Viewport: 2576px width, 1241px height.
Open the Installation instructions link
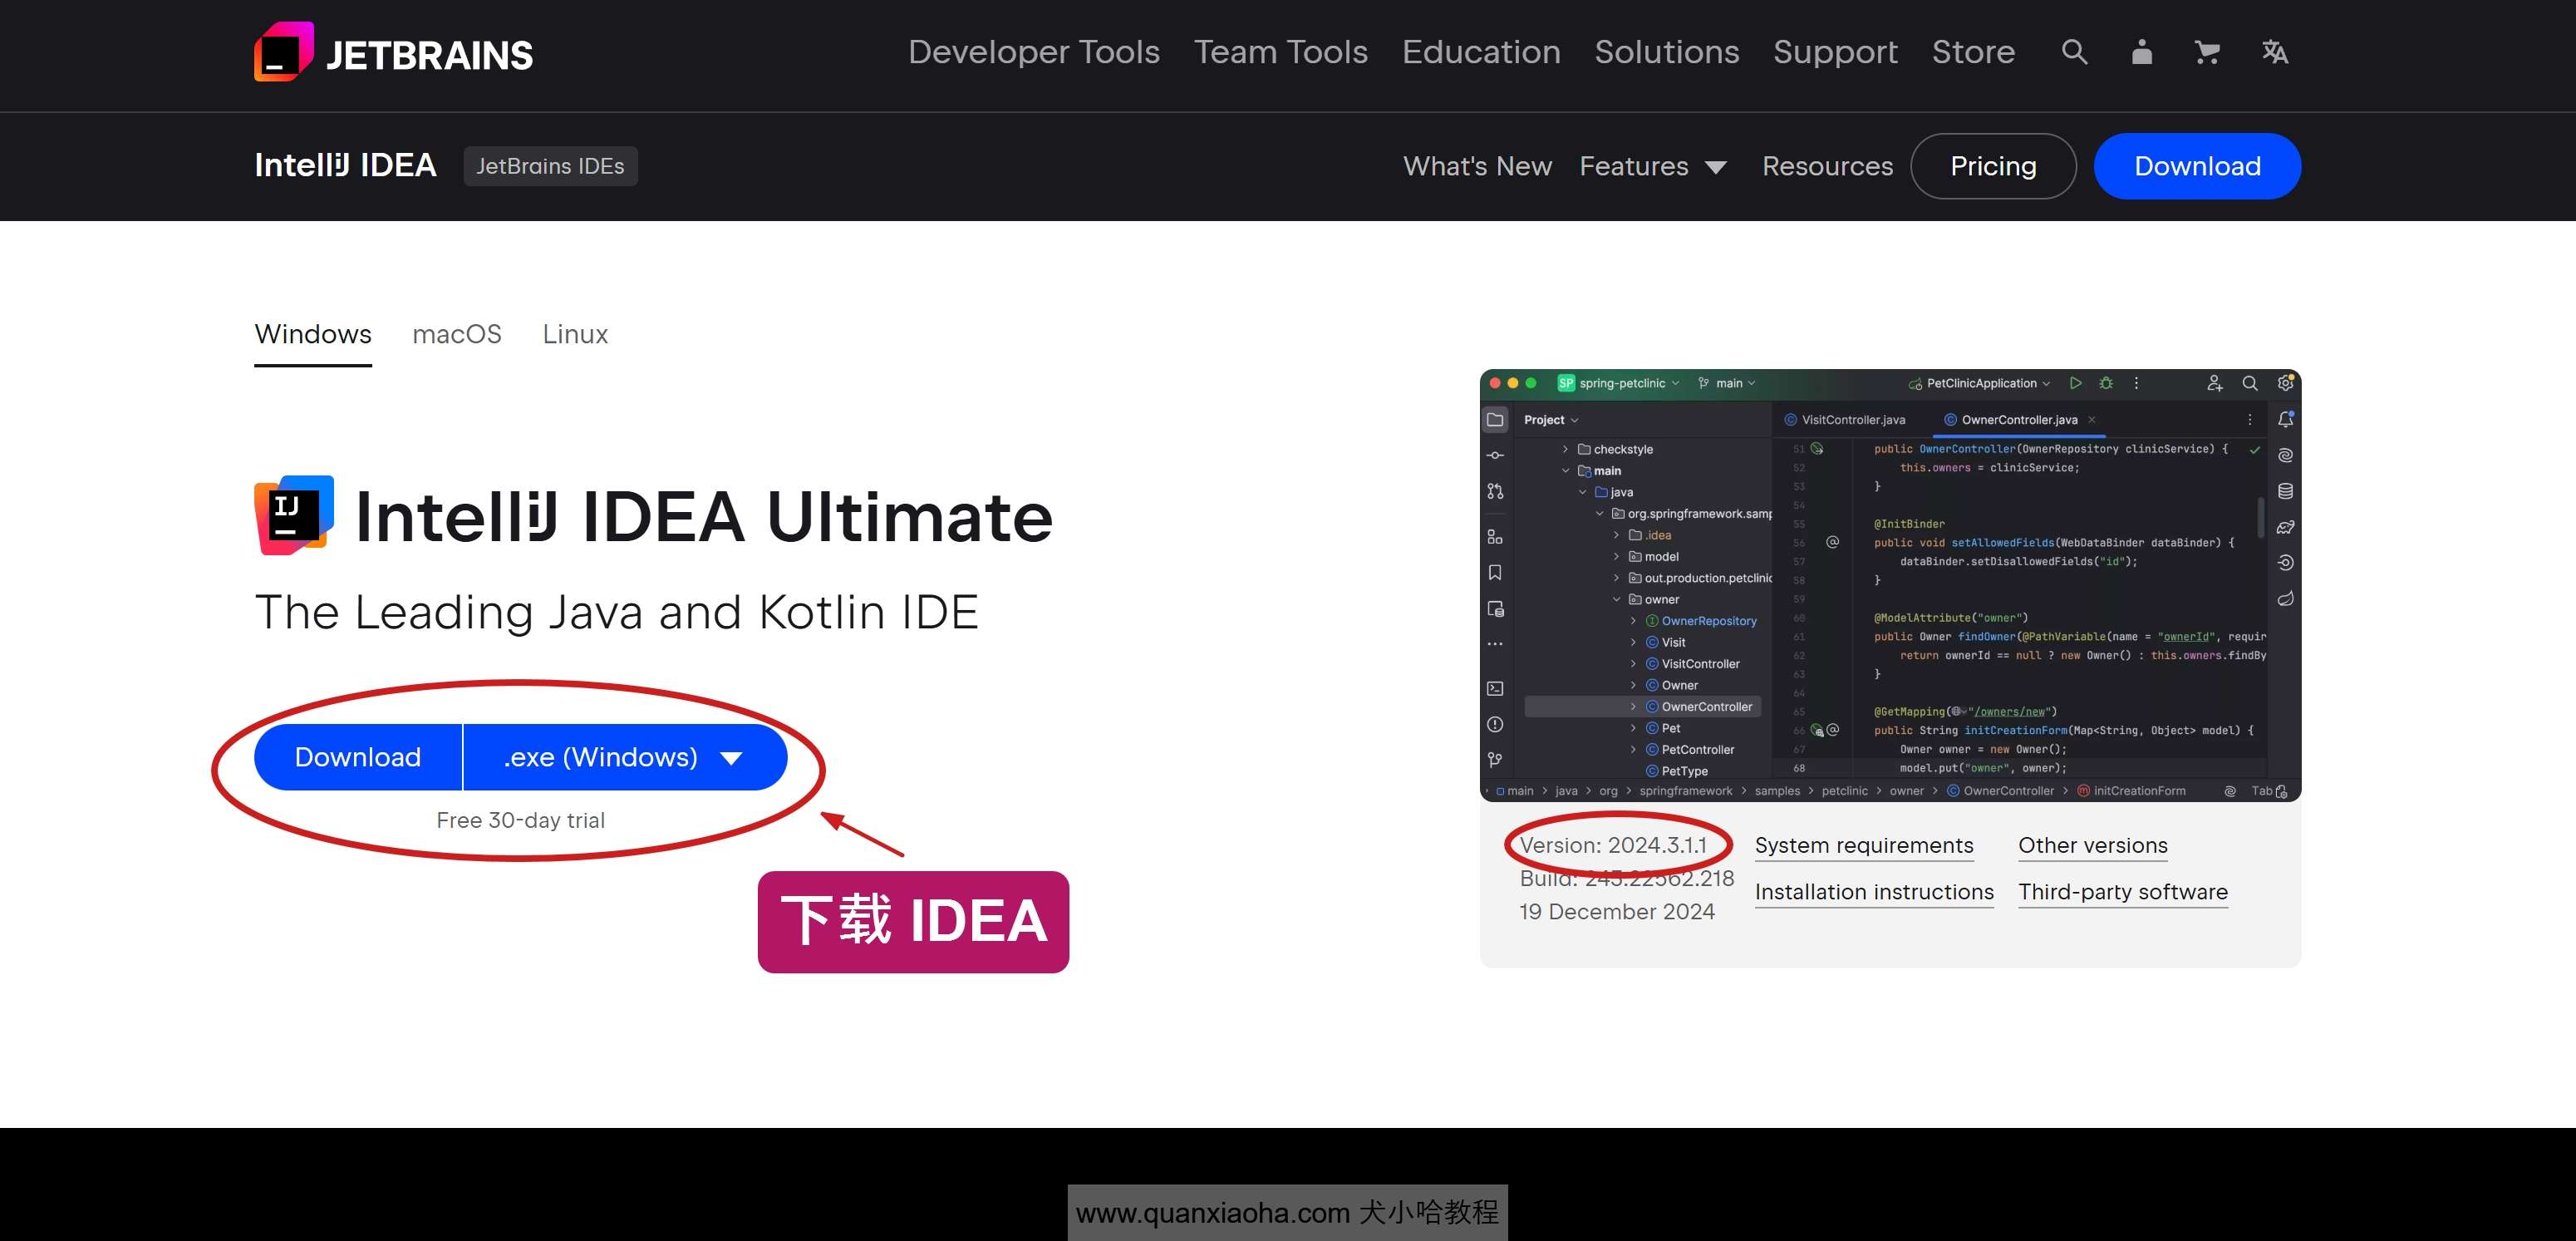pyautogui.click(x=1874, y=892)
